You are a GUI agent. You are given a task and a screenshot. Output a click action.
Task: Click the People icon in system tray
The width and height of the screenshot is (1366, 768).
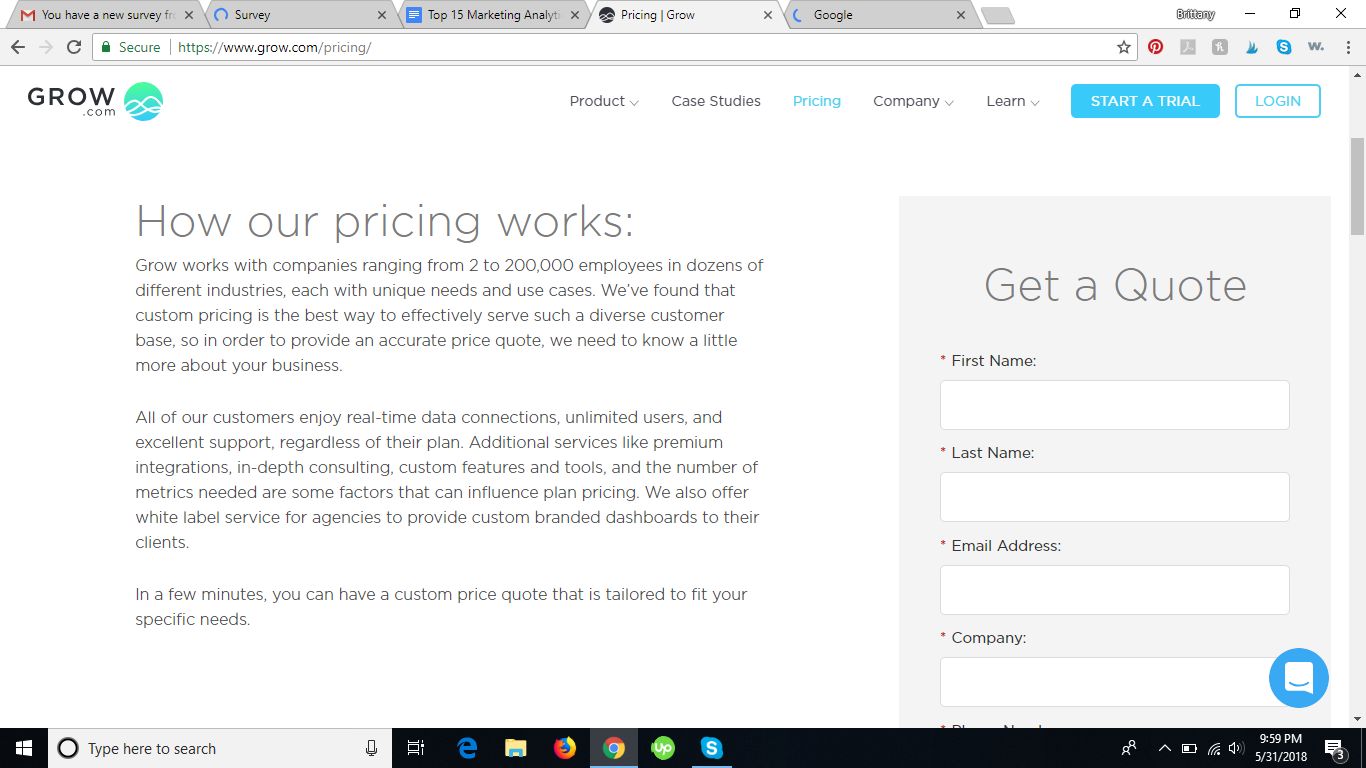1129,747
